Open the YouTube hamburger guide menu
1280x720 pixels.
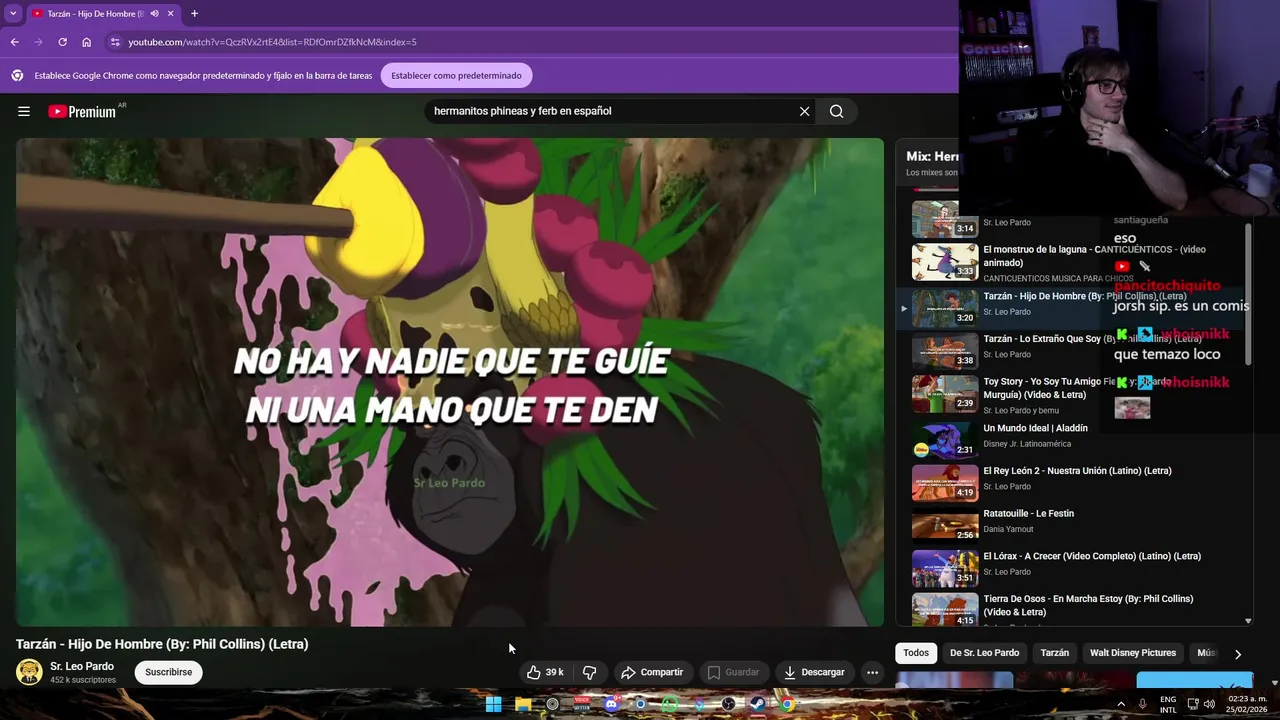24,111
